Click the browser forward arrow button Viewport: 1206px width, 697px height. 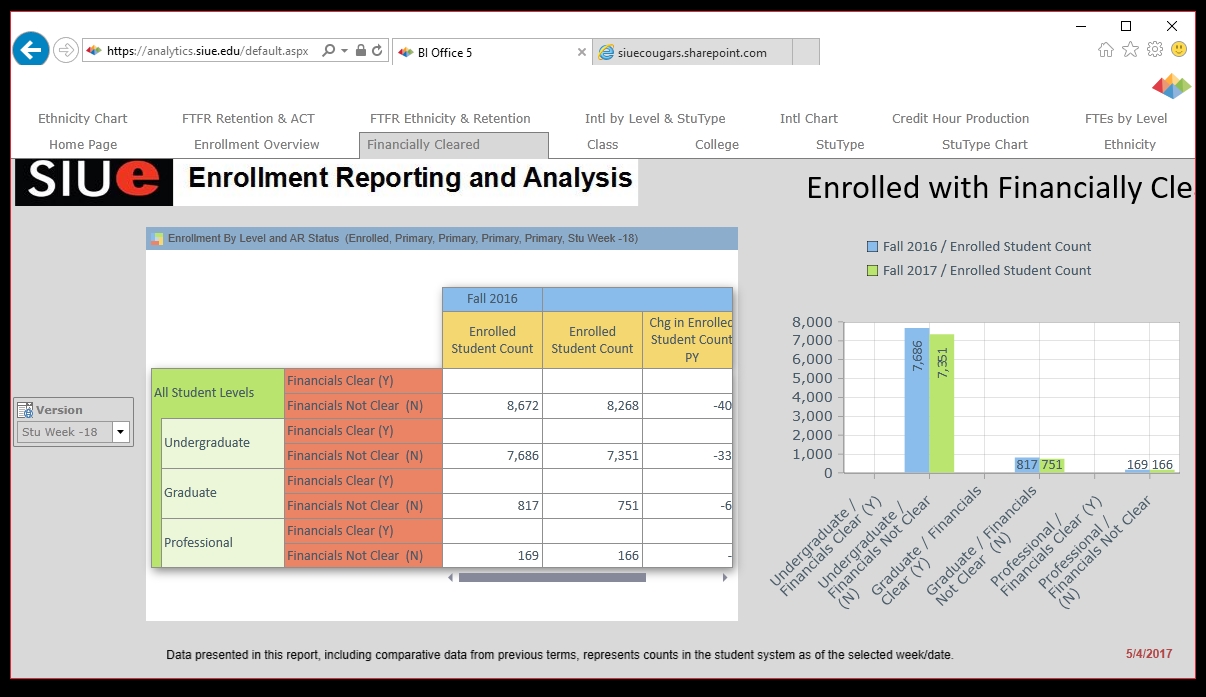pos(66,50)
